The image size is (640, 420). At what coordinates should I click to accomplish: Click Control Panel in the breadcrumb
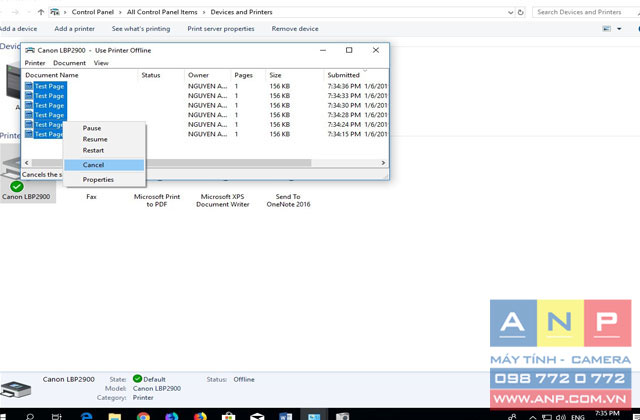tap(93, 12)
